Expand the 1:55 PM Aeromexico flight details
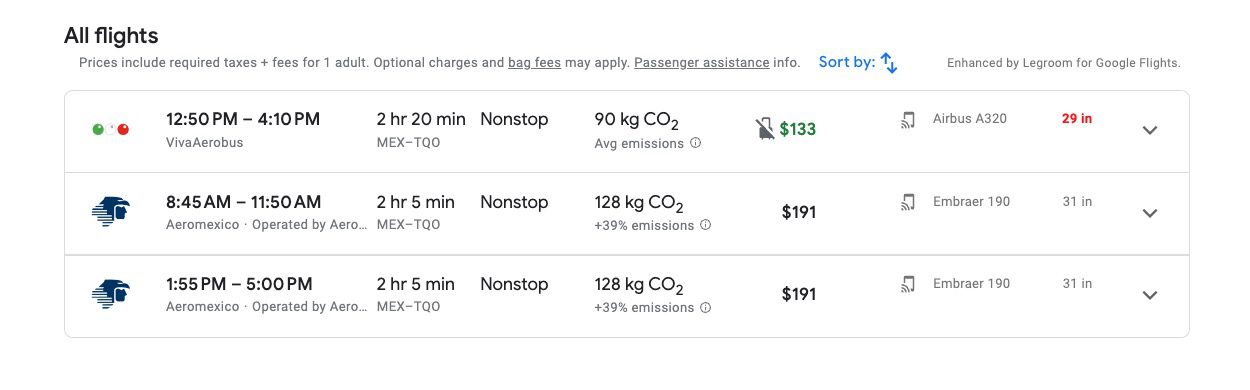1250x390 pixels. coord(1150,295)
